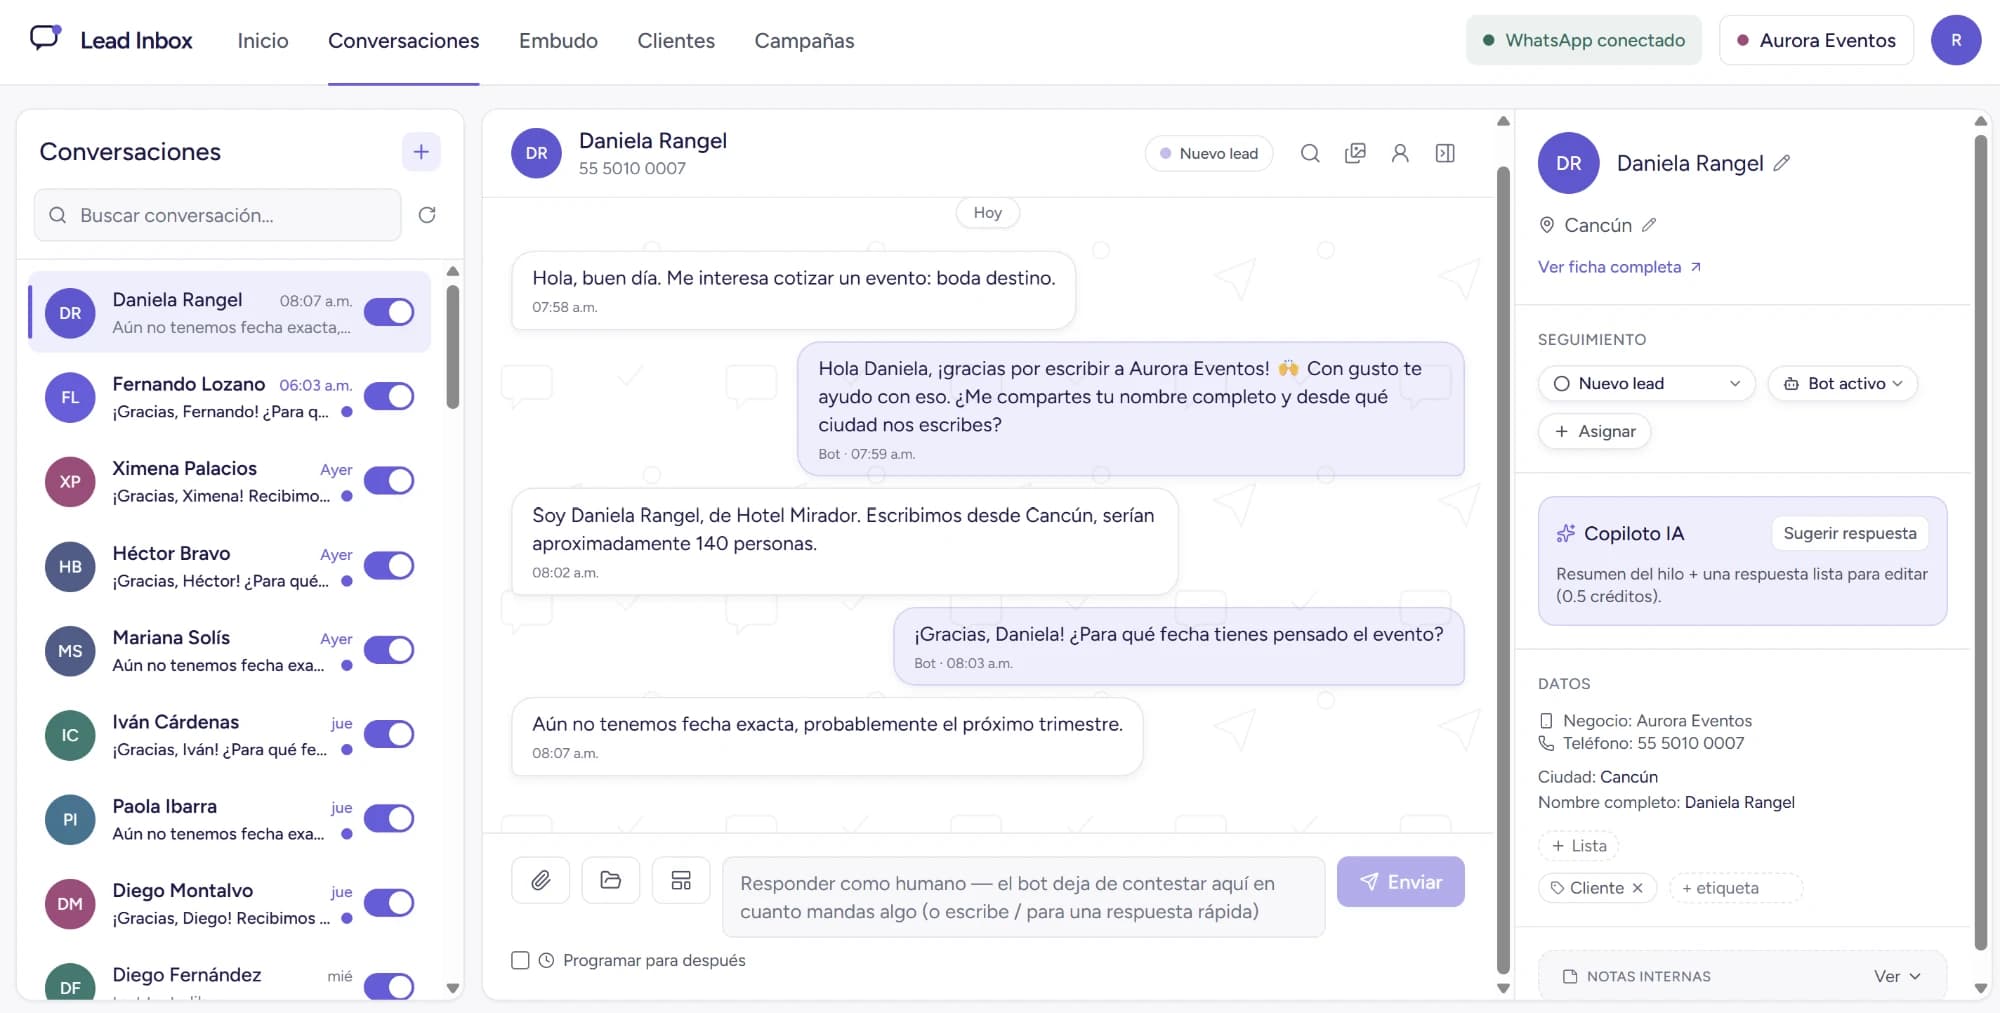Click the Sugerir respuesta button
This screenshot has height=1013, width=2000.
(x=1850, y=533)
